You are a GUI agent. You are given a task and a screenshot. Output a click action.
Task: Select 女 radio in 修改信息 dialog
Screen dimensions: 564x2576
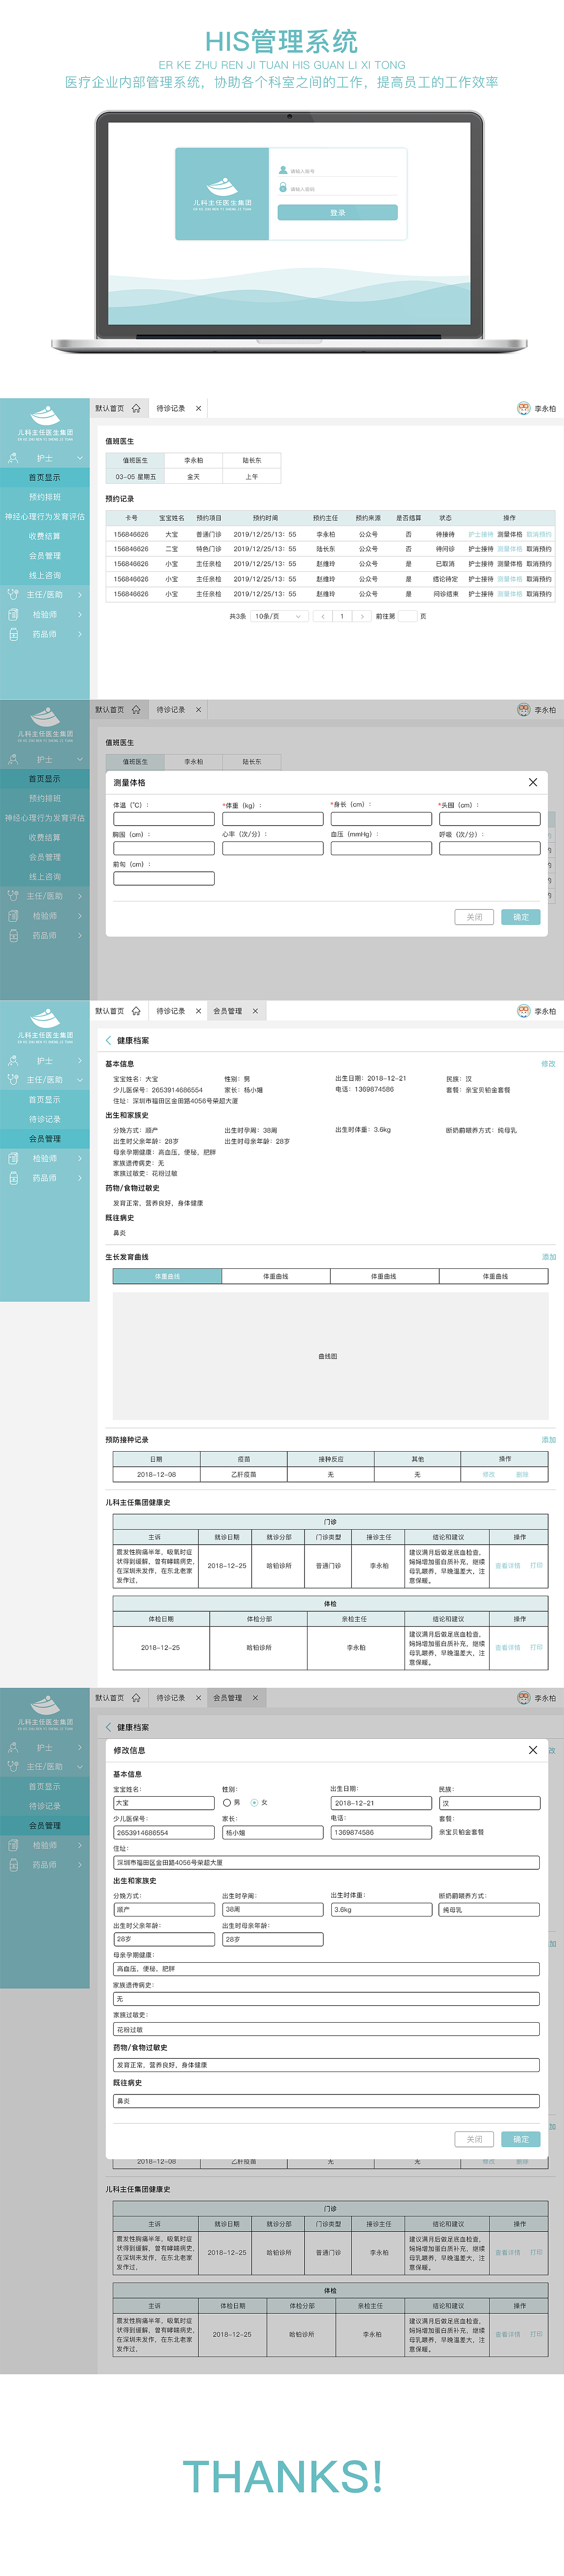[x=254, y=1803]
